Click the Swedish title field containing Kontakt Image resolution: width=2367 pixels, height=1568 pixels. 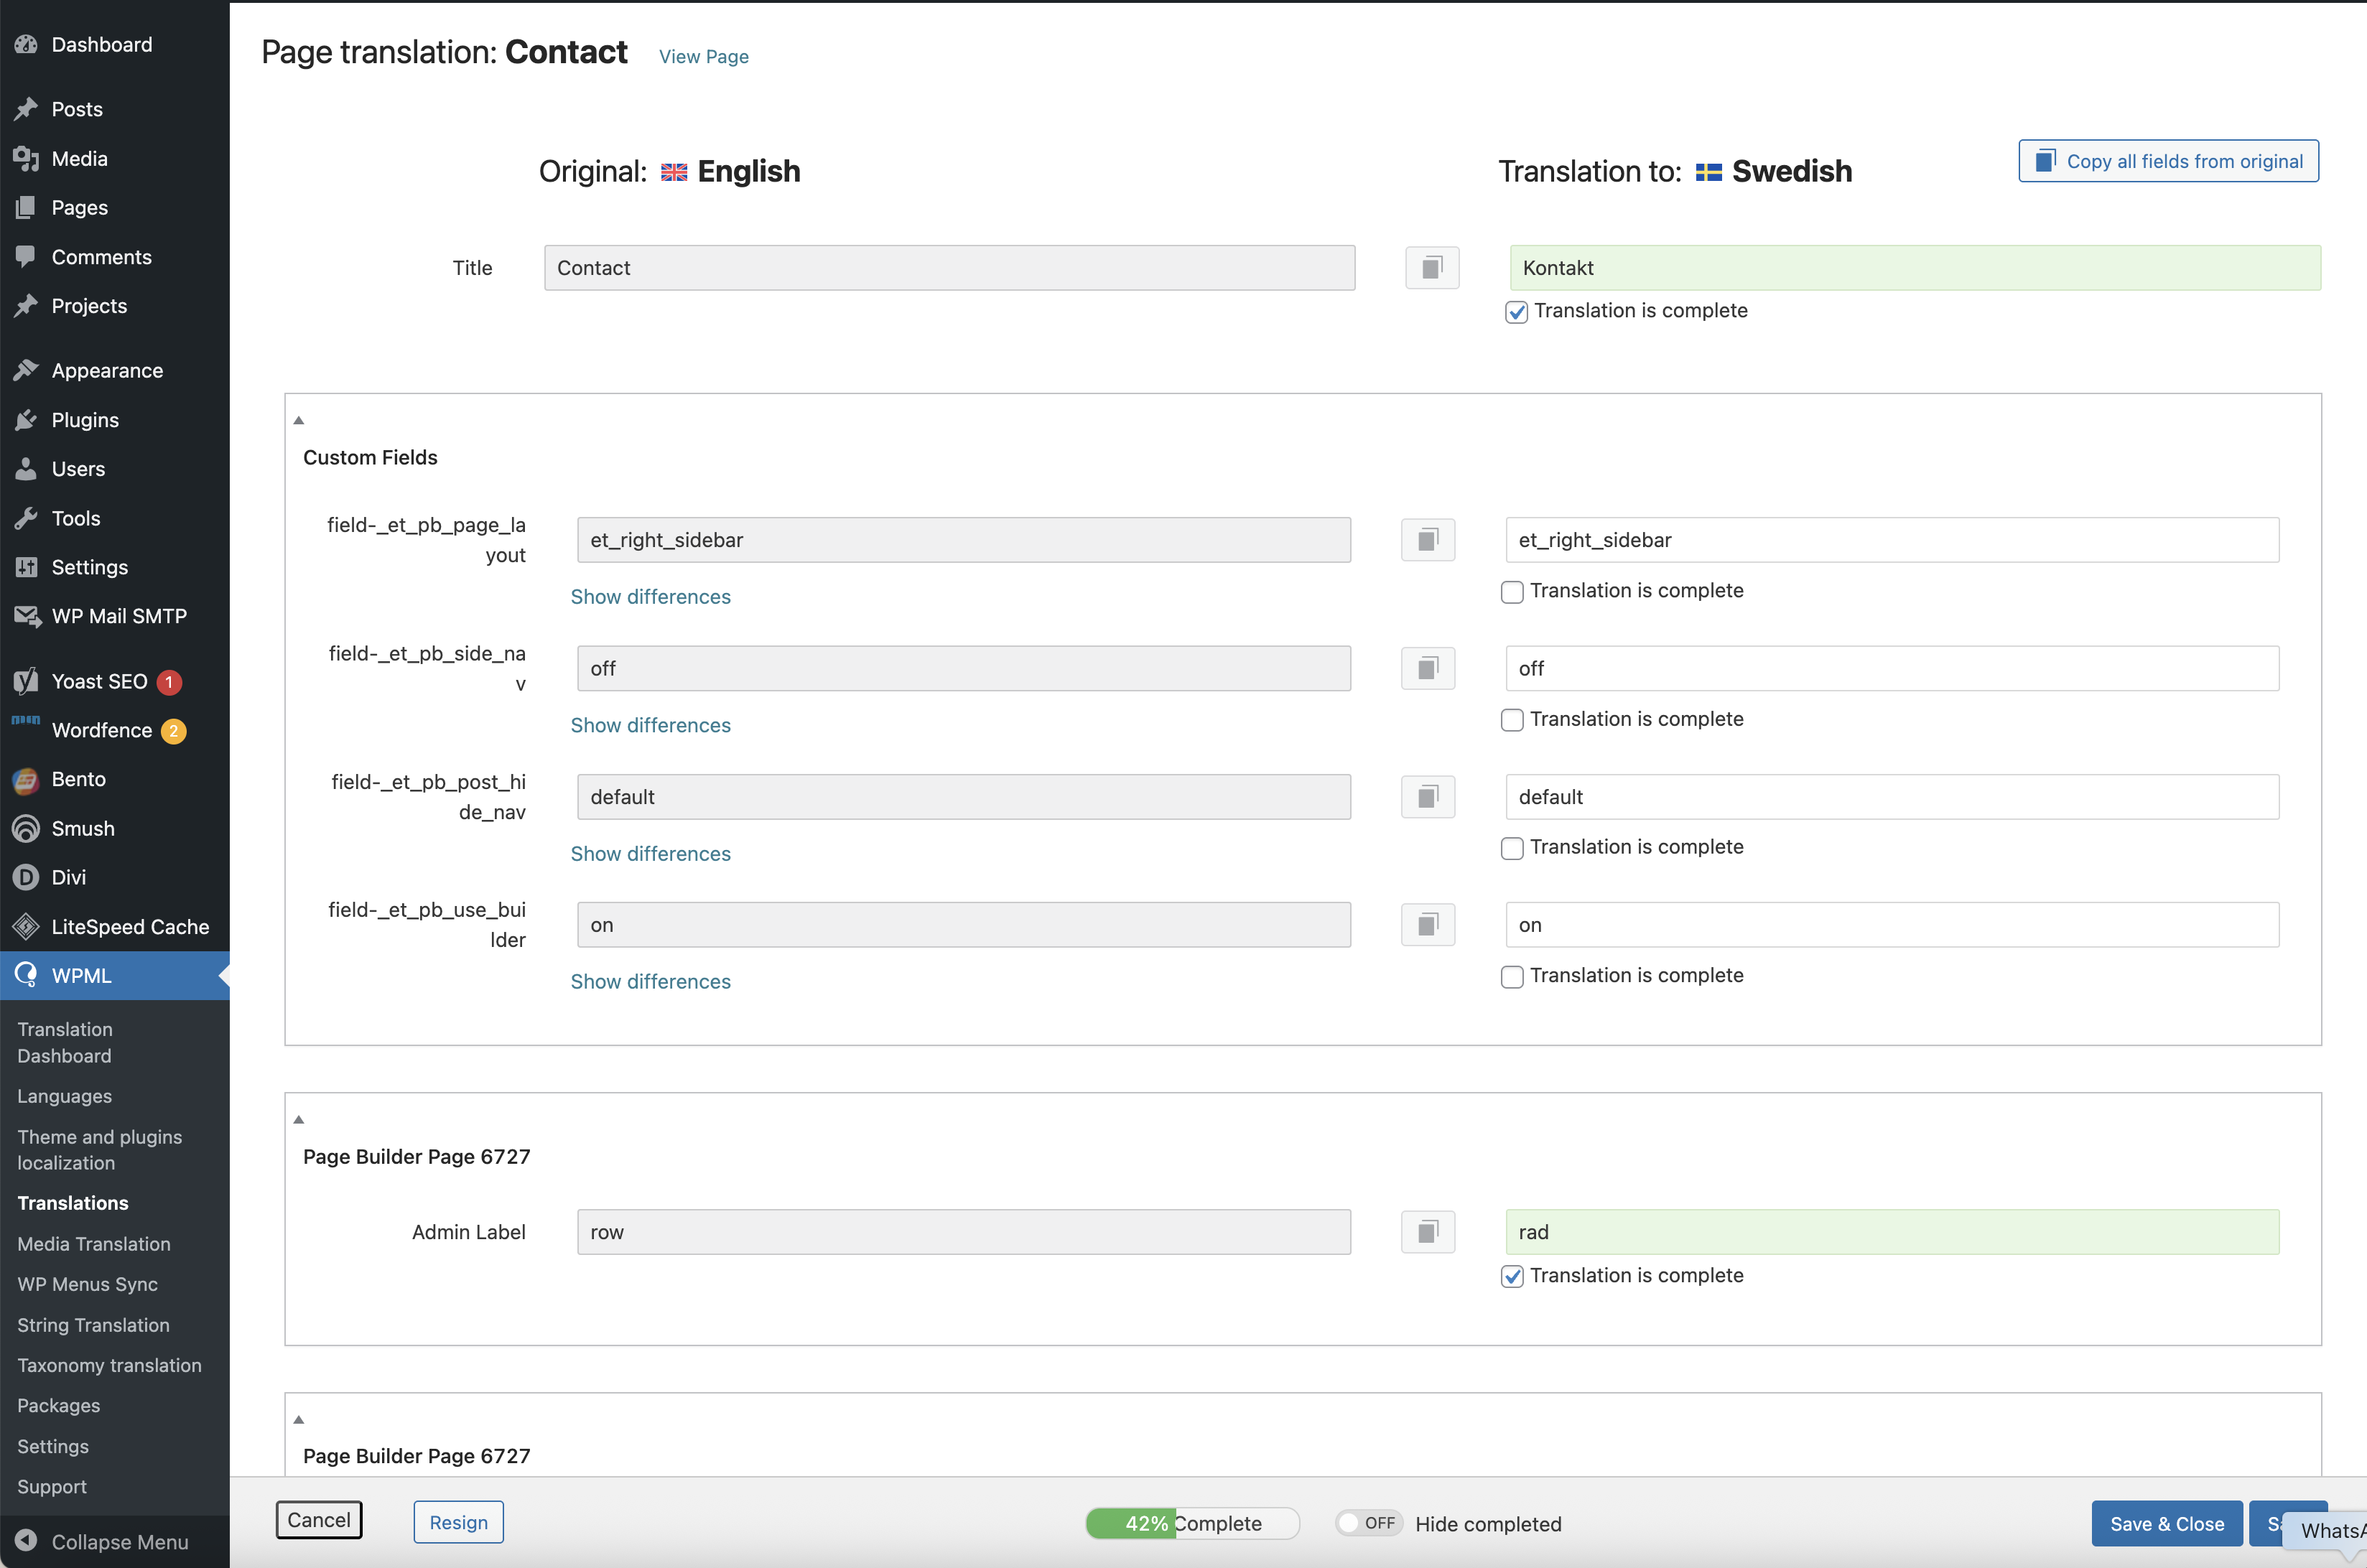click(x=1914, y=268)
